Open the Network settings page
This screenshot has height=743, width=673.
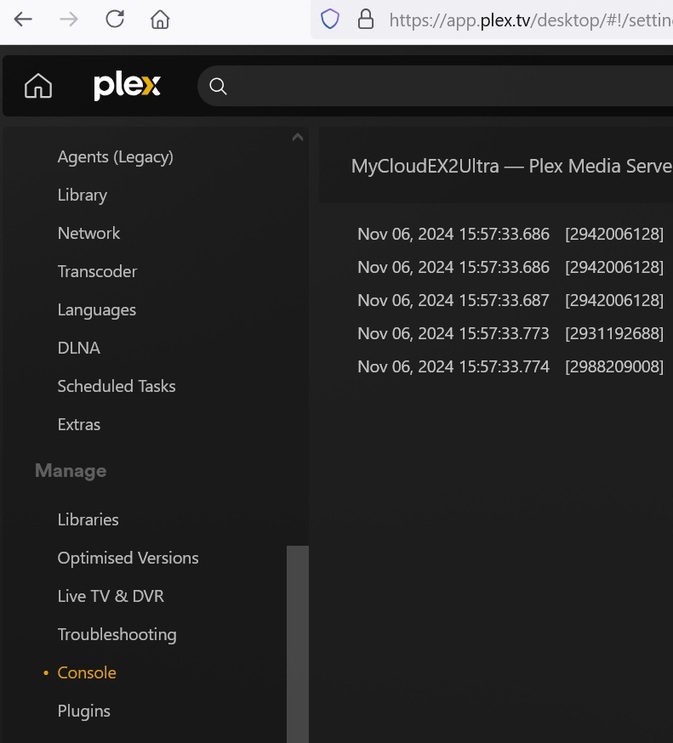pyautogui.click(x=88, y=233)
